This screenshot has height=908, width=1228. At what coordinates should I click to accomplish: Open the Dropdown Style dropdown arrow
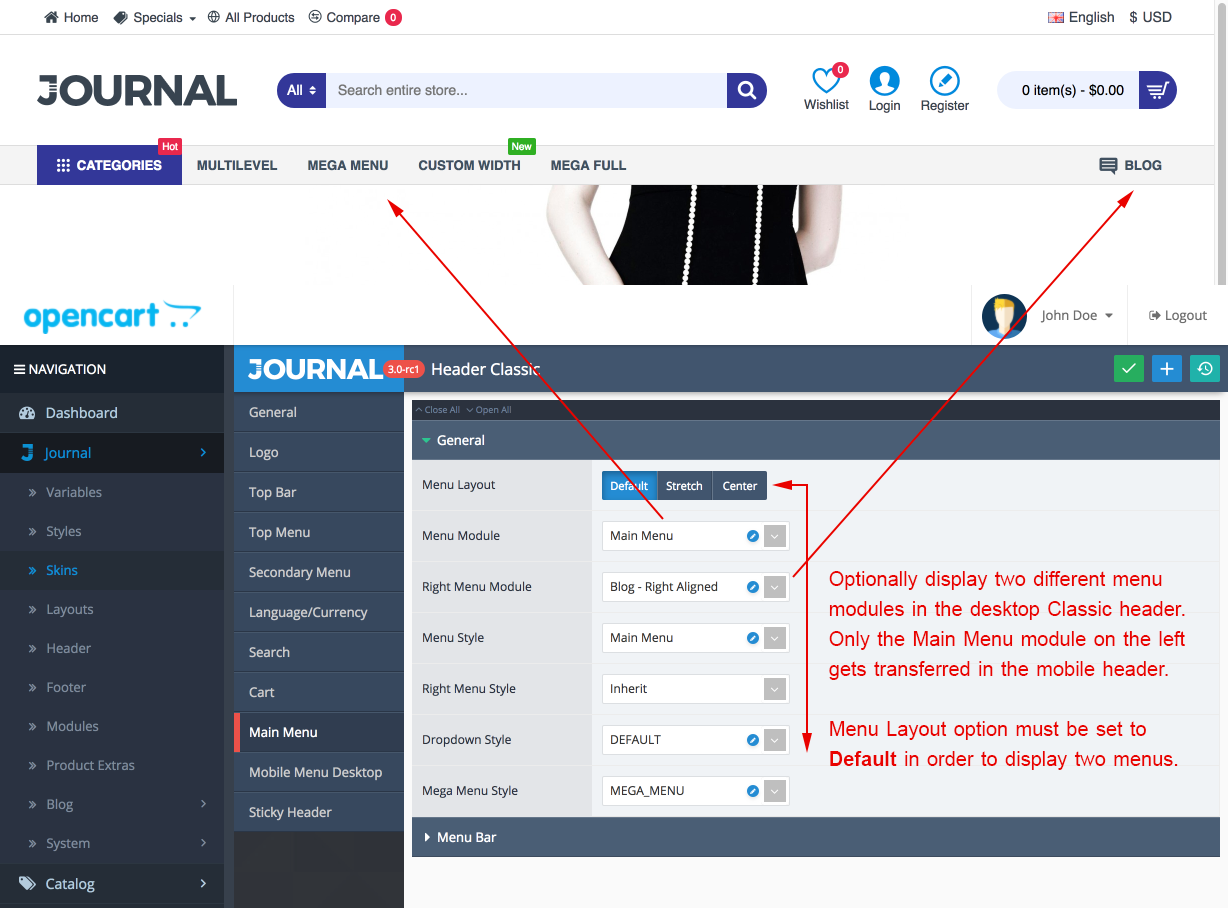click(776, 740)
